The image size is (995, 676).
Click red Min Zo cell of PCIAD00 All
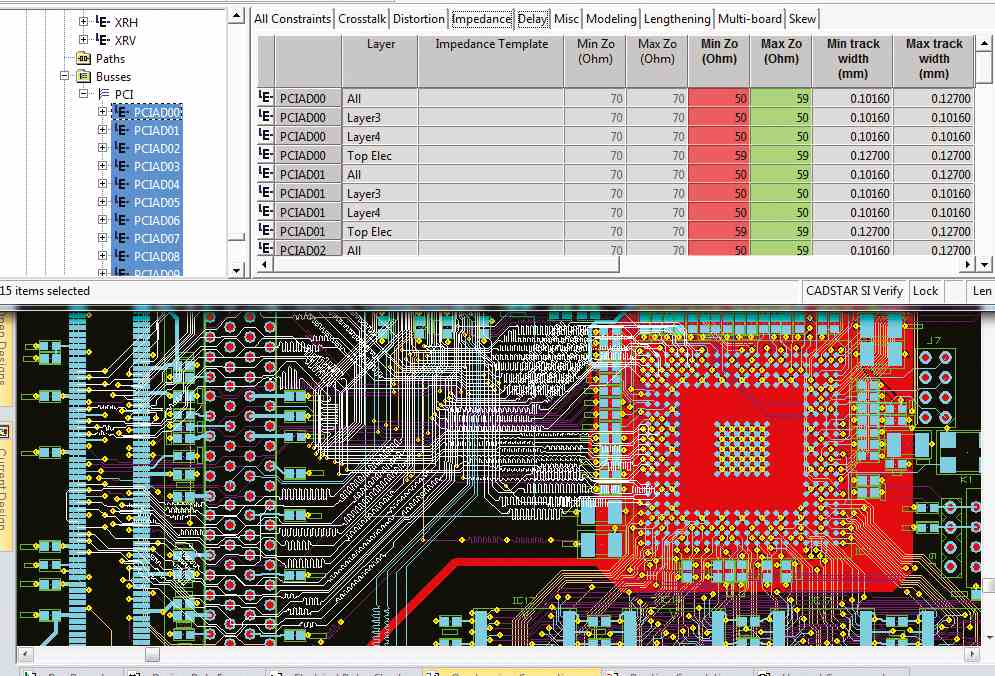pos(719,98)
